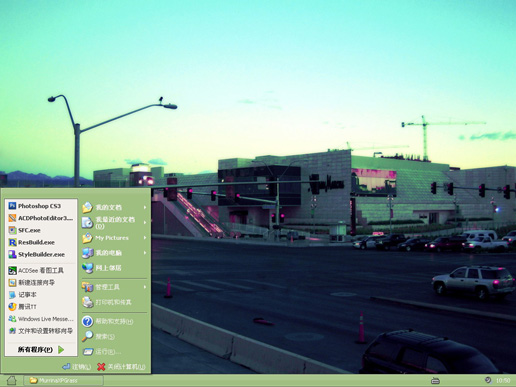Launch the 腾讯TT browser
516x387 pixels.
pyautogui.click(x=41, y=307)
